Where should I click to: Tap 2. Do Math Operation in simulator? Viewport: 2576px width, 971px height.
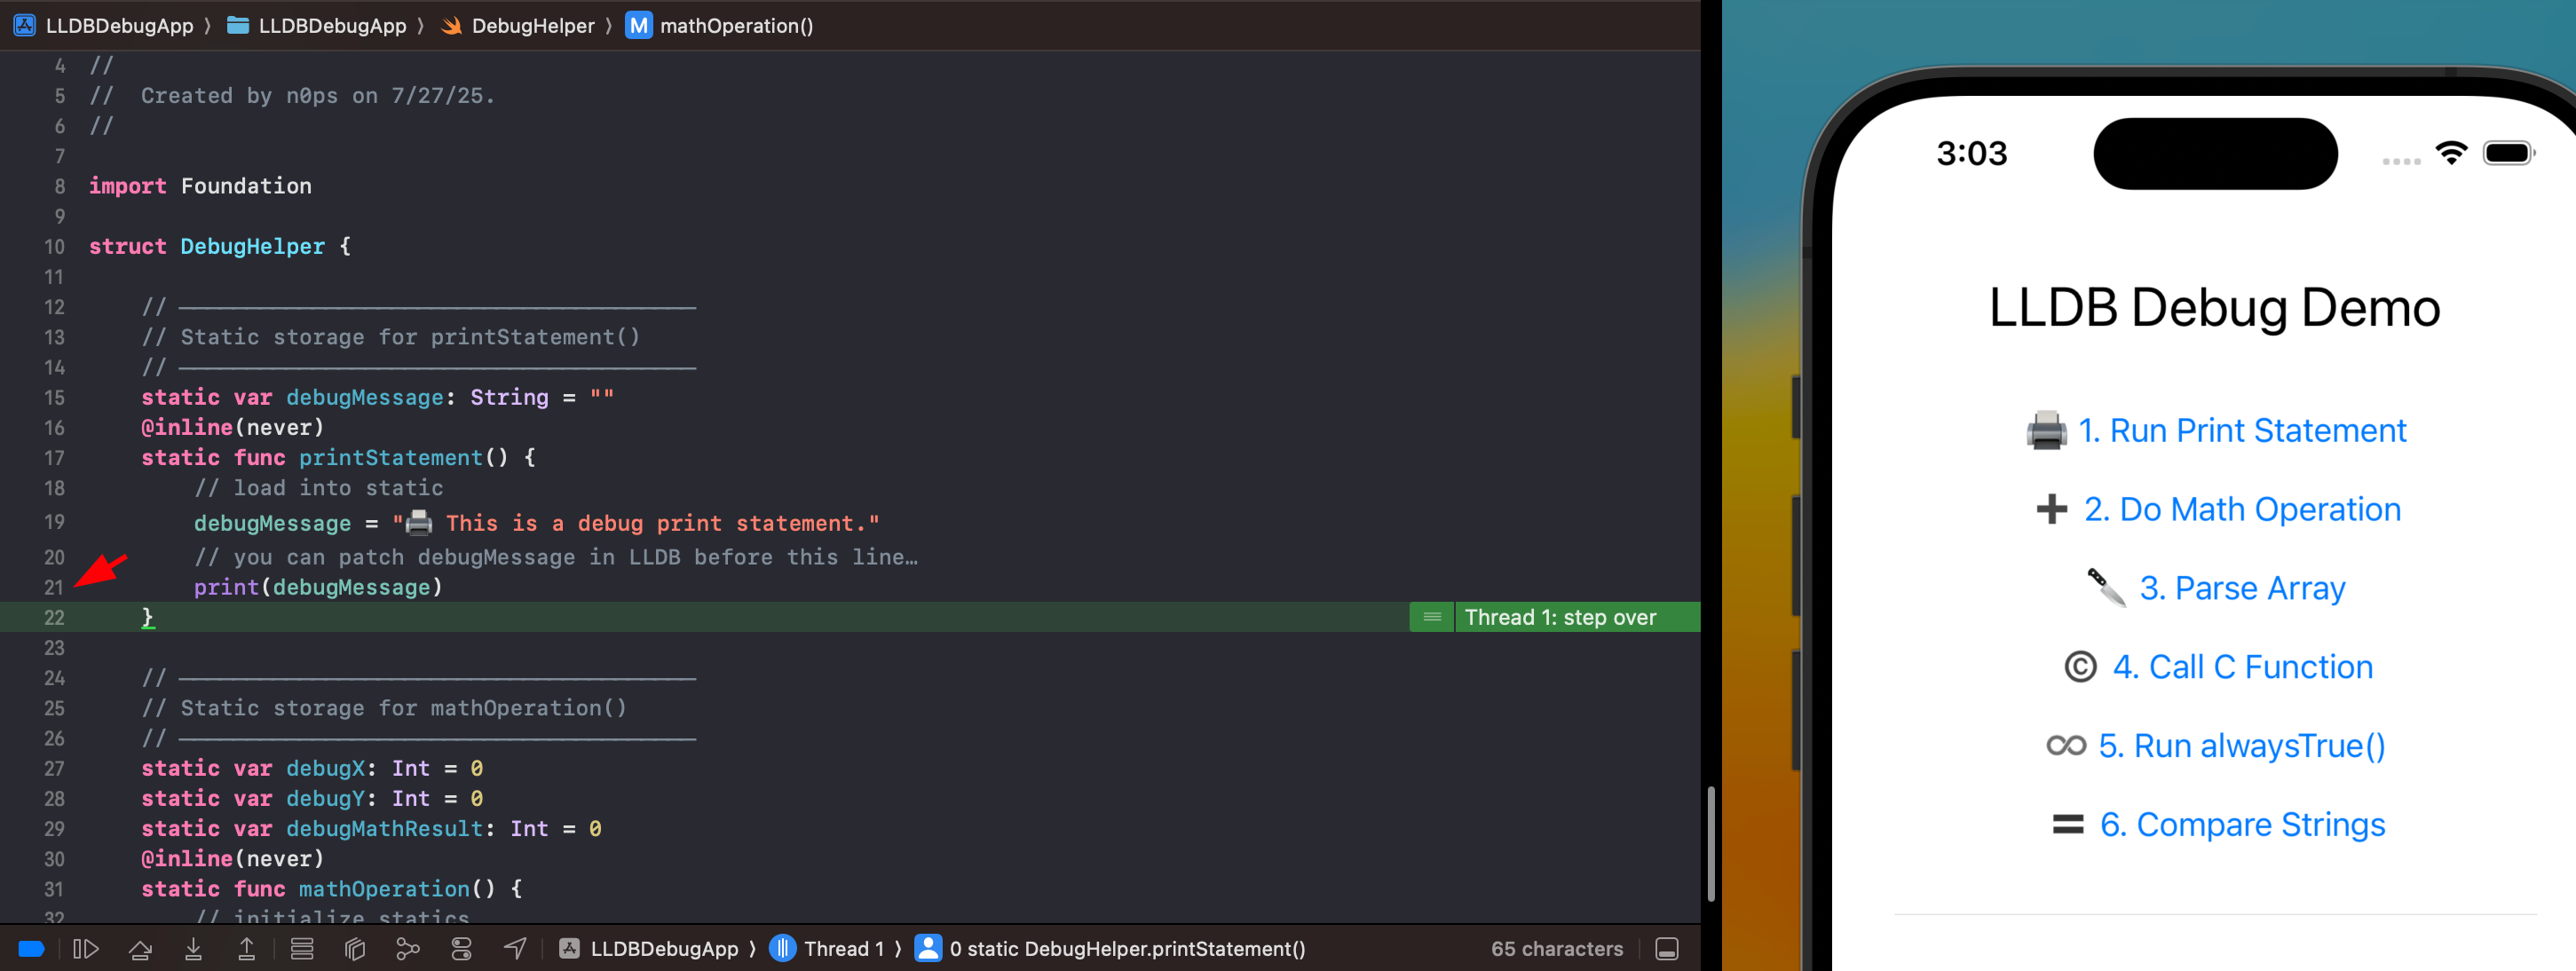[x=2241, y=509]
